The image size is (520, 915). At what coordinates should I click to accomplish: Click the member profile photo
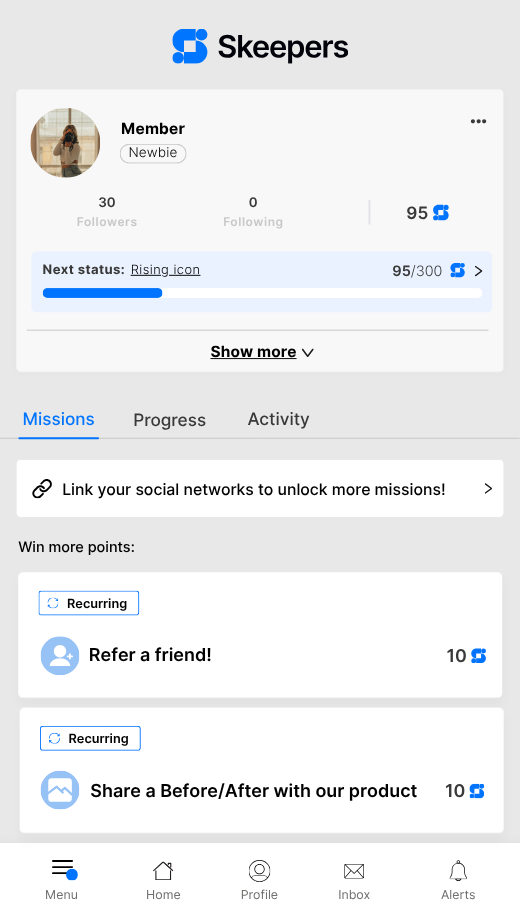coord(65,142)
